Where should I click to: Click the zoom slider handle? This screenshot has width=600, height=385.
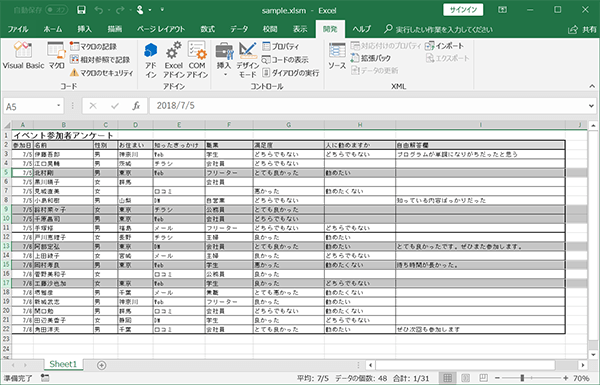(522, 378)
